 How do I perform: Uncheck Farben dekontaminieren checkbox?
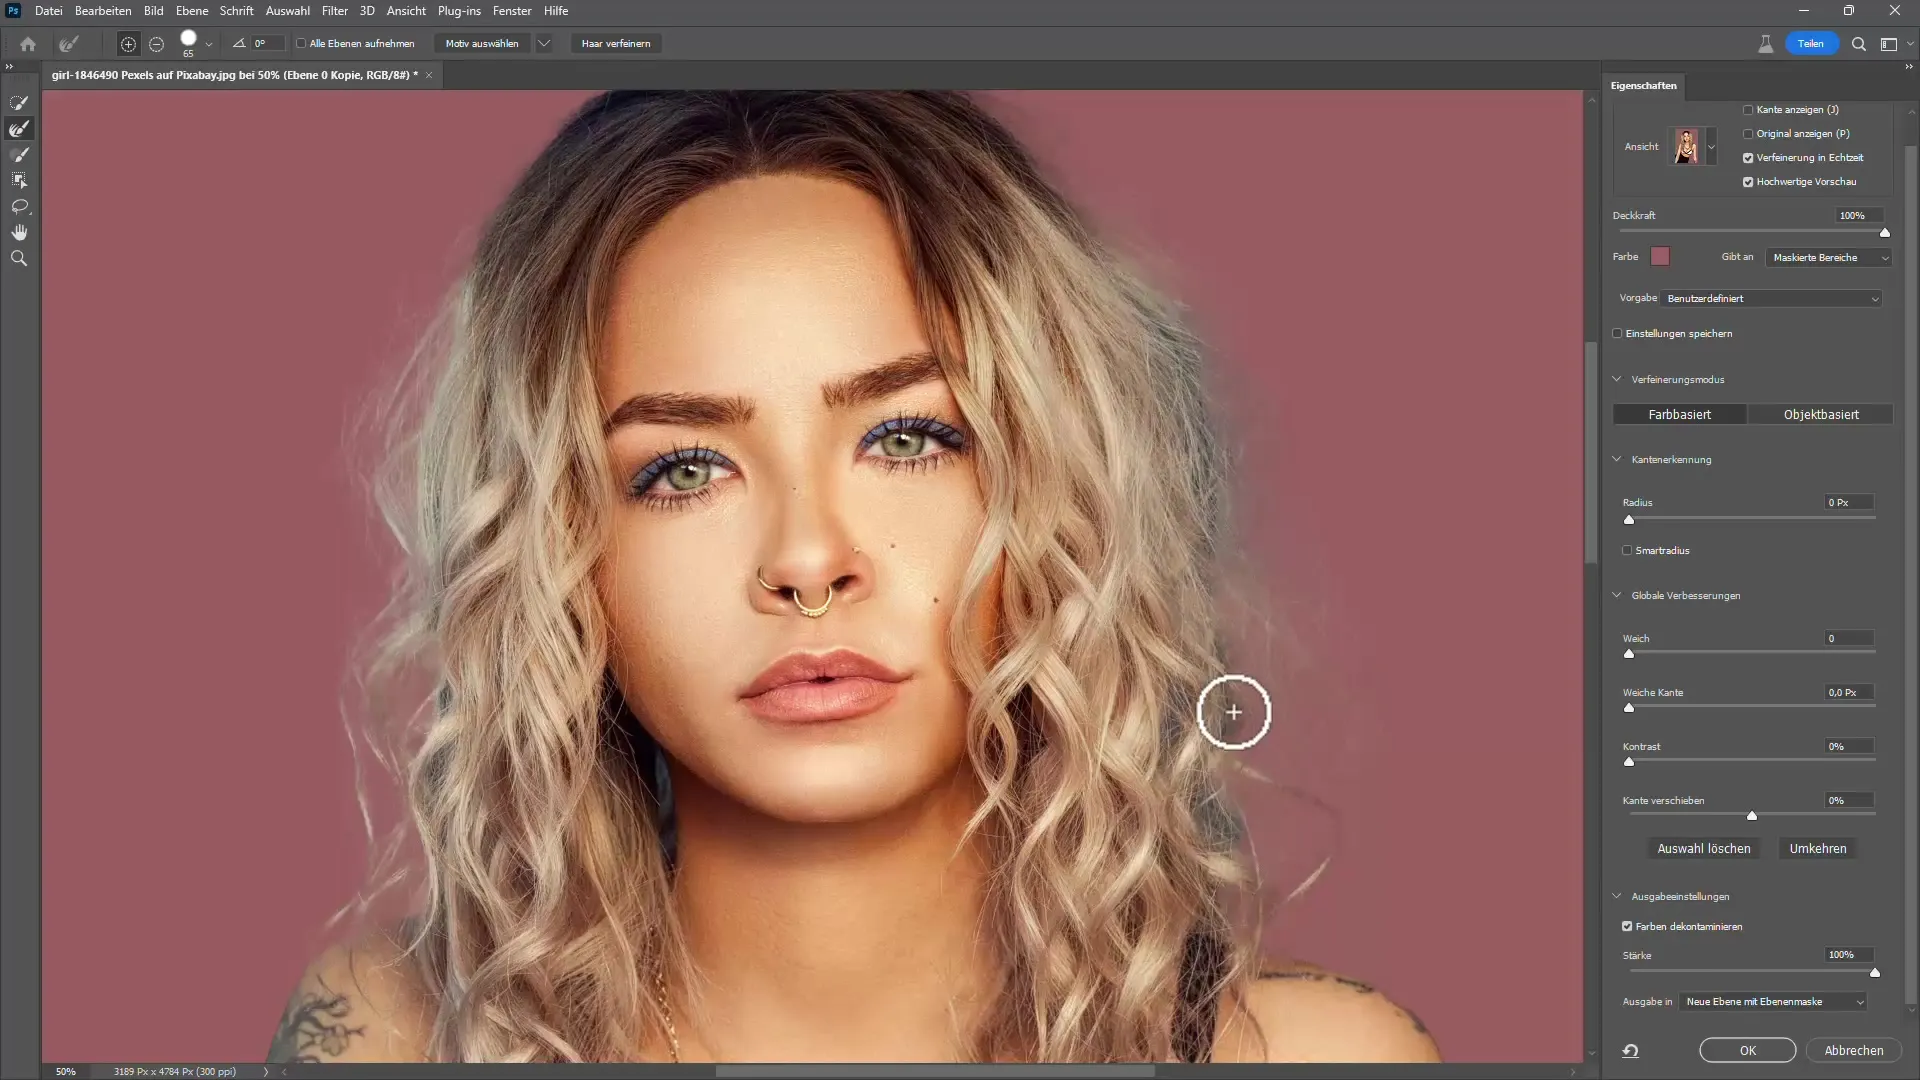tap(1627, 927)
